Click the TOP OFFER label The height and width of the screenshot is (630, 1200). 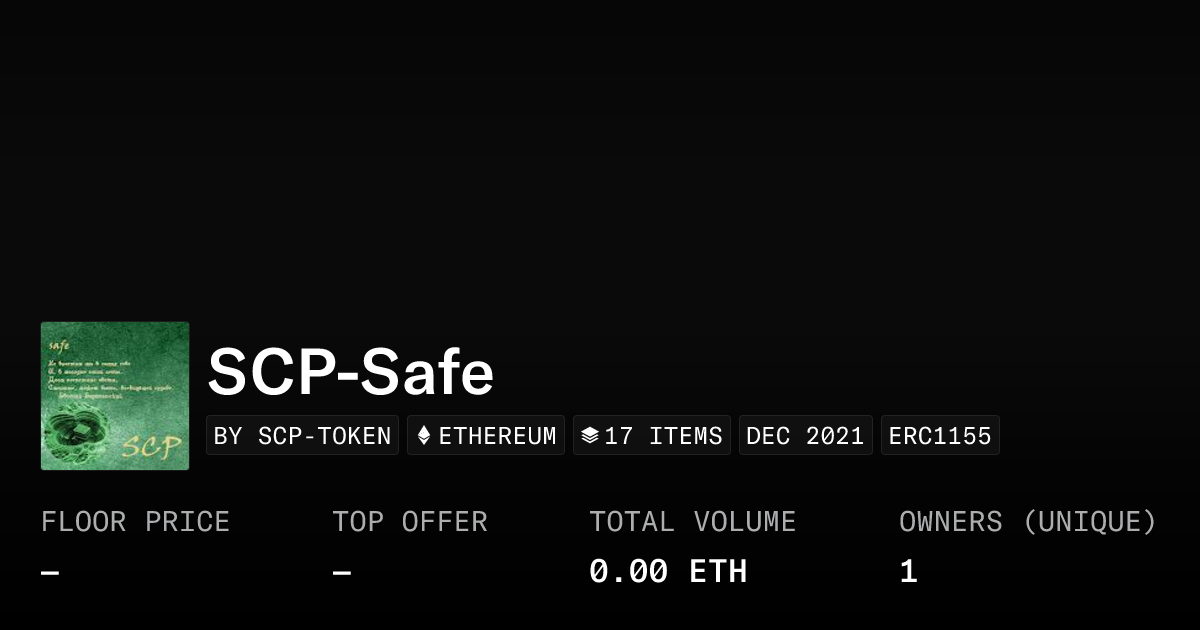410,522
